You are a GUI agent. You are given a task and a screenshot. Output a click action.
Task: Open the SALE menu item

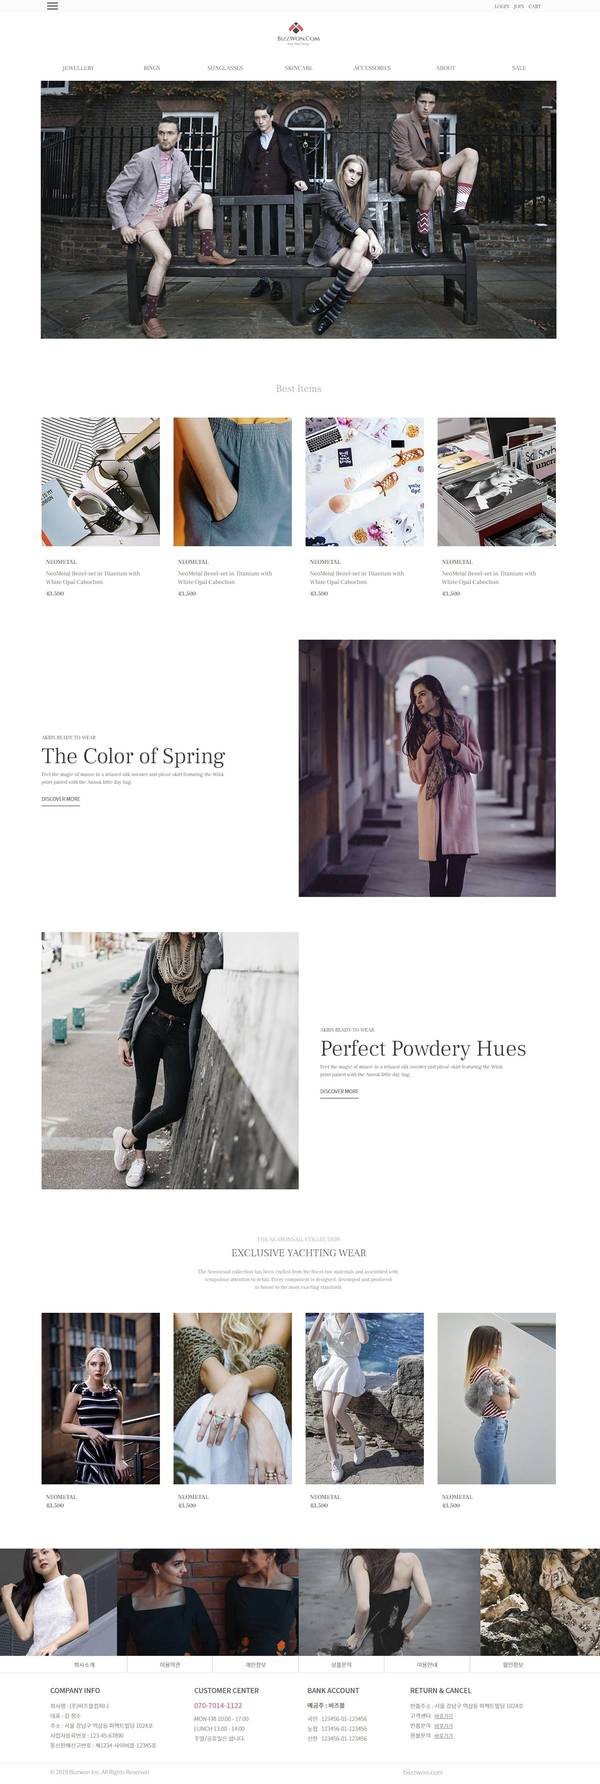click(518, 68)
